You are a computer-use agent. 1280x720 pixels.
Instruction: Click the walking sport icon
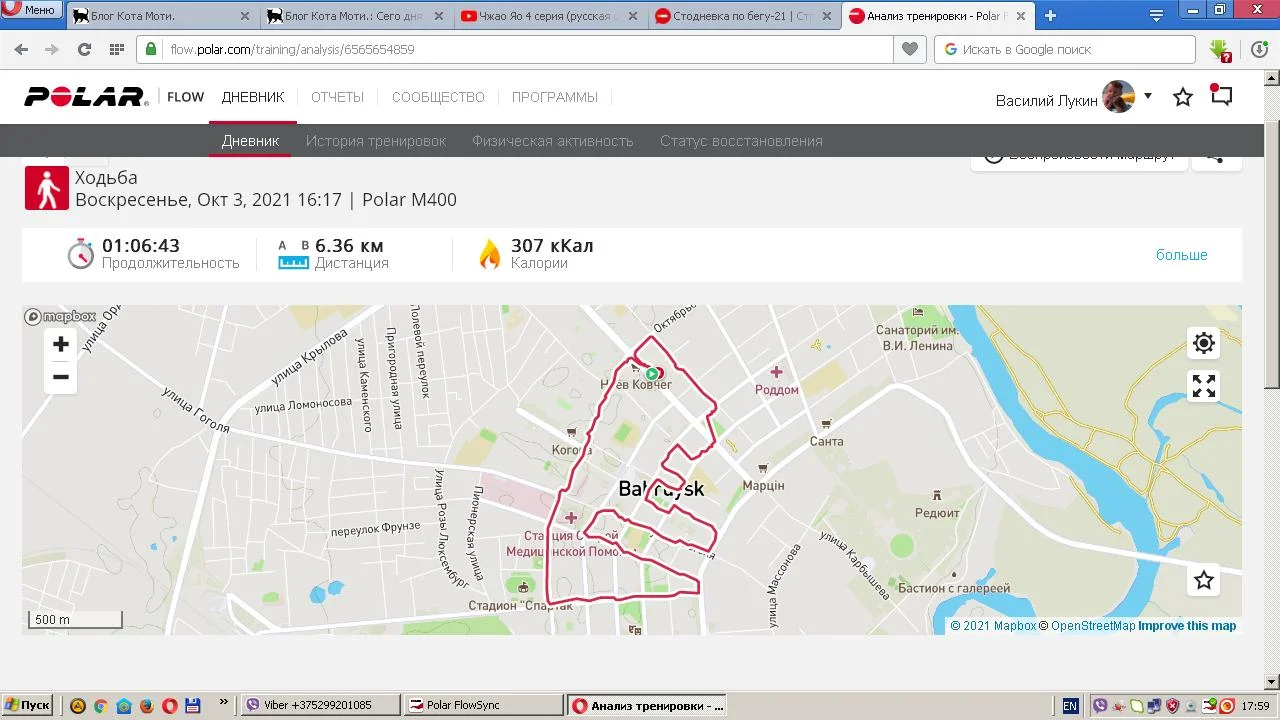[47, 188]
